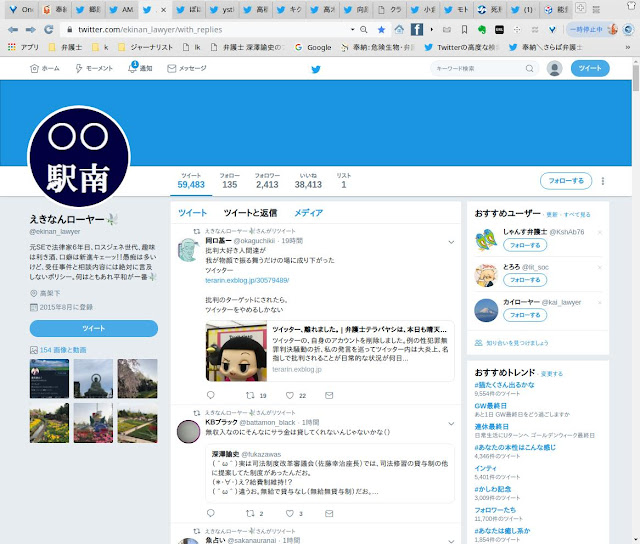Expand options chevron on KBブラック tweet
Viewport: 640px width, 544px height.
451,424
